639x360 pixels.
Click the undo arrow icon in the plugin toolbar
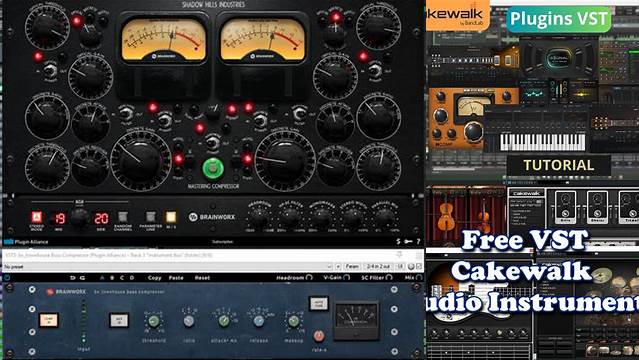pos(73,278)
